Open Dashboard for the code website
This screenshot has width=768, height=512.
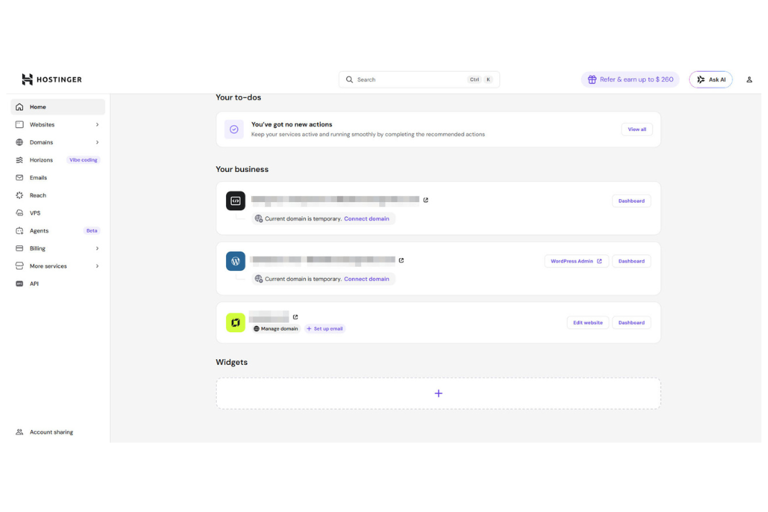(x=631, y=201)
